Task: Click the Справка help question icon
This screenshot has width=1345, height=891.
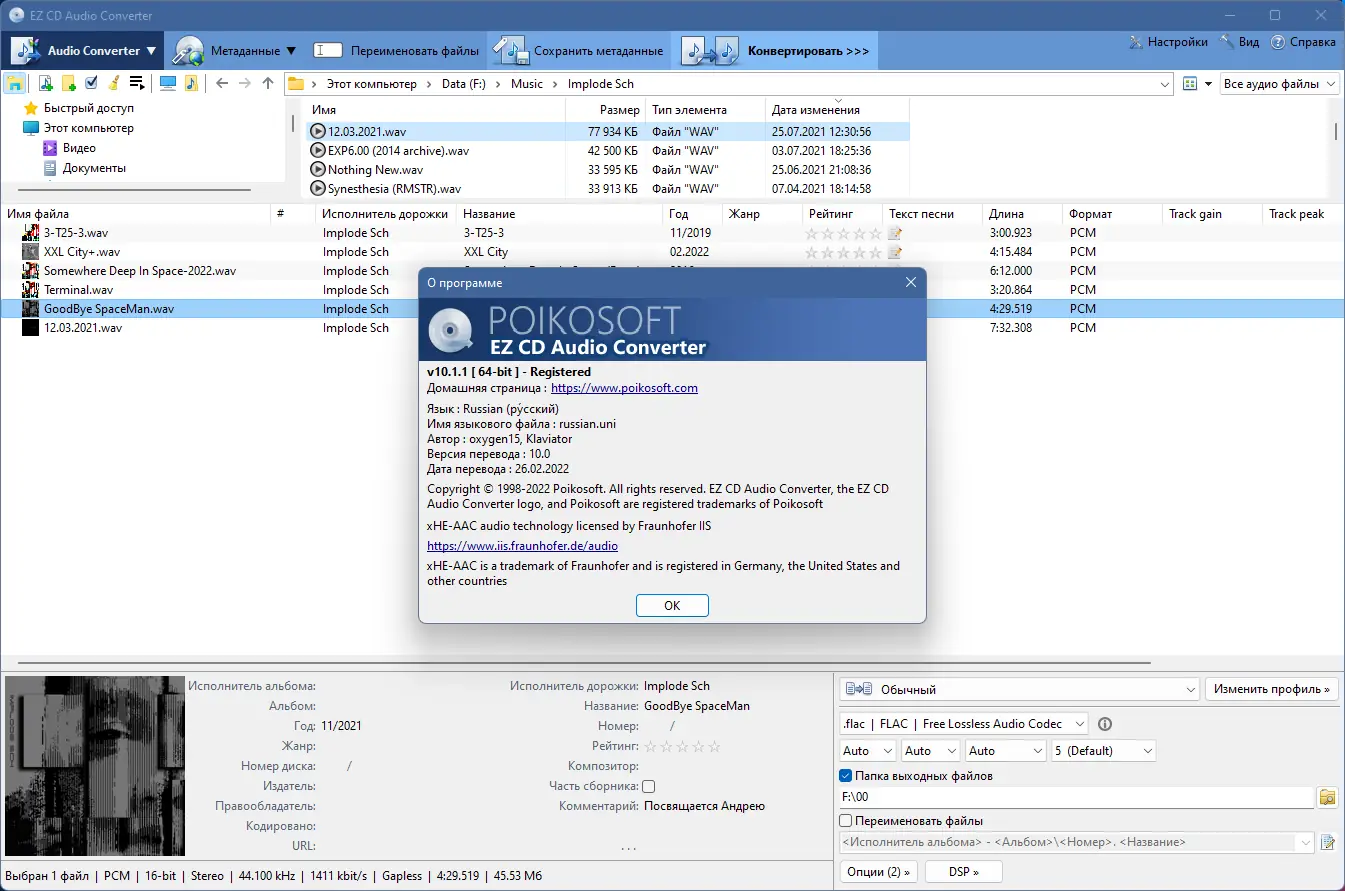Action: [1278, 42]
